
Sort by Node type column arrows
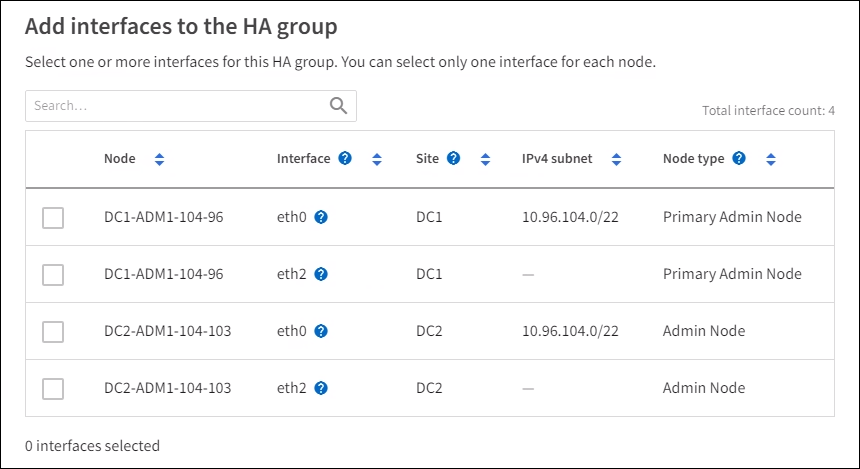tap(770, 159)
